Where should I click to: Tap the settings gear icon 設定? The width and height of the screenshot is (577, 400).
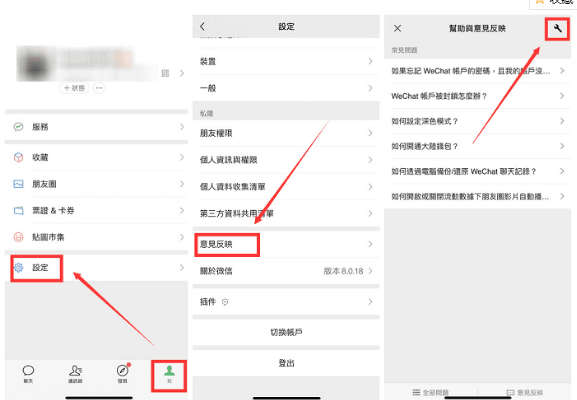pos(18,268)
